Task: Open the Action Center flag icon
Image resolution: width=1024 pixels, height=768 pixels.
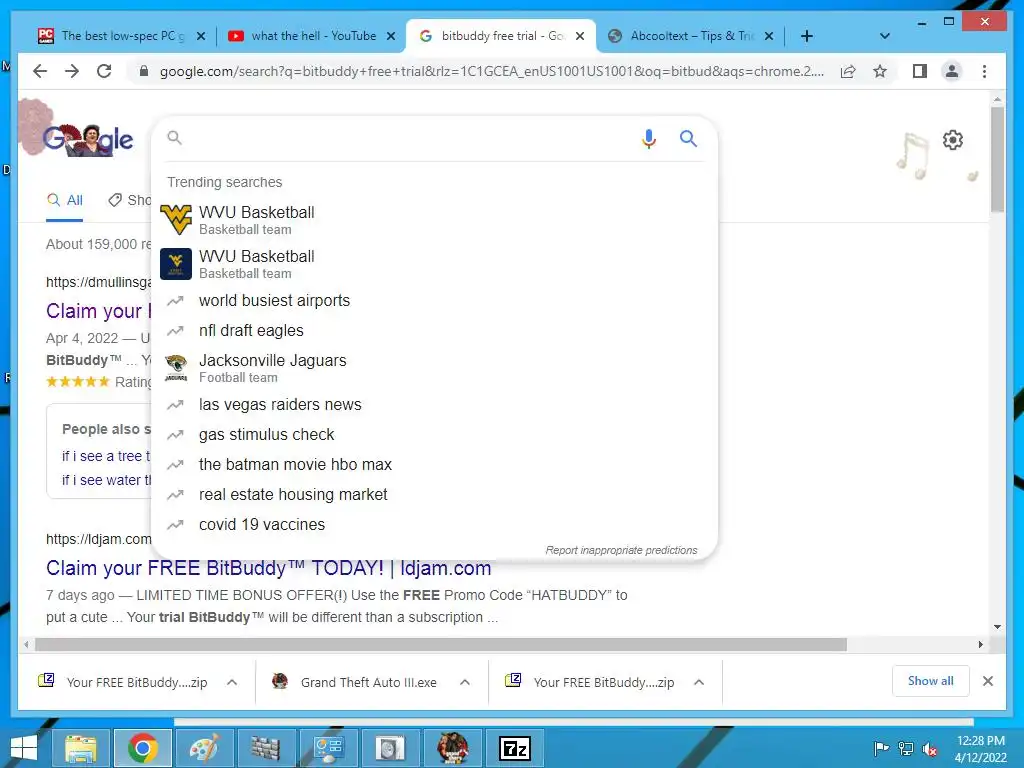Action: [881, 749]
